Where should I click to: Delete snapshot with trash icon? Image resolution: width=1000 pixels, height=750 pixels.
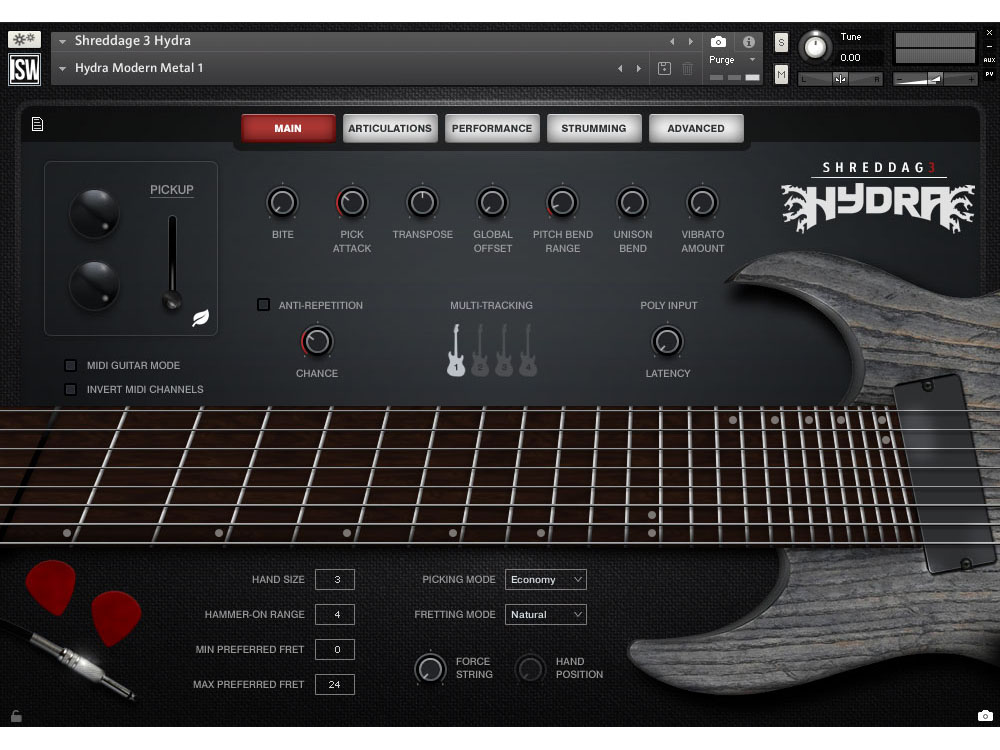point(688,68)
